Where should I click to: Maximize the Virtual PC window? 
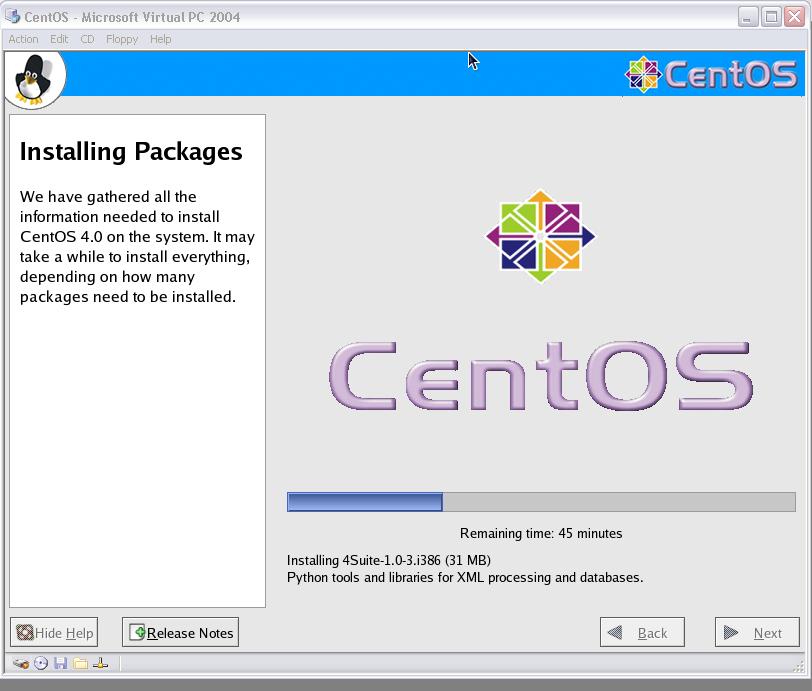[771, 17]
